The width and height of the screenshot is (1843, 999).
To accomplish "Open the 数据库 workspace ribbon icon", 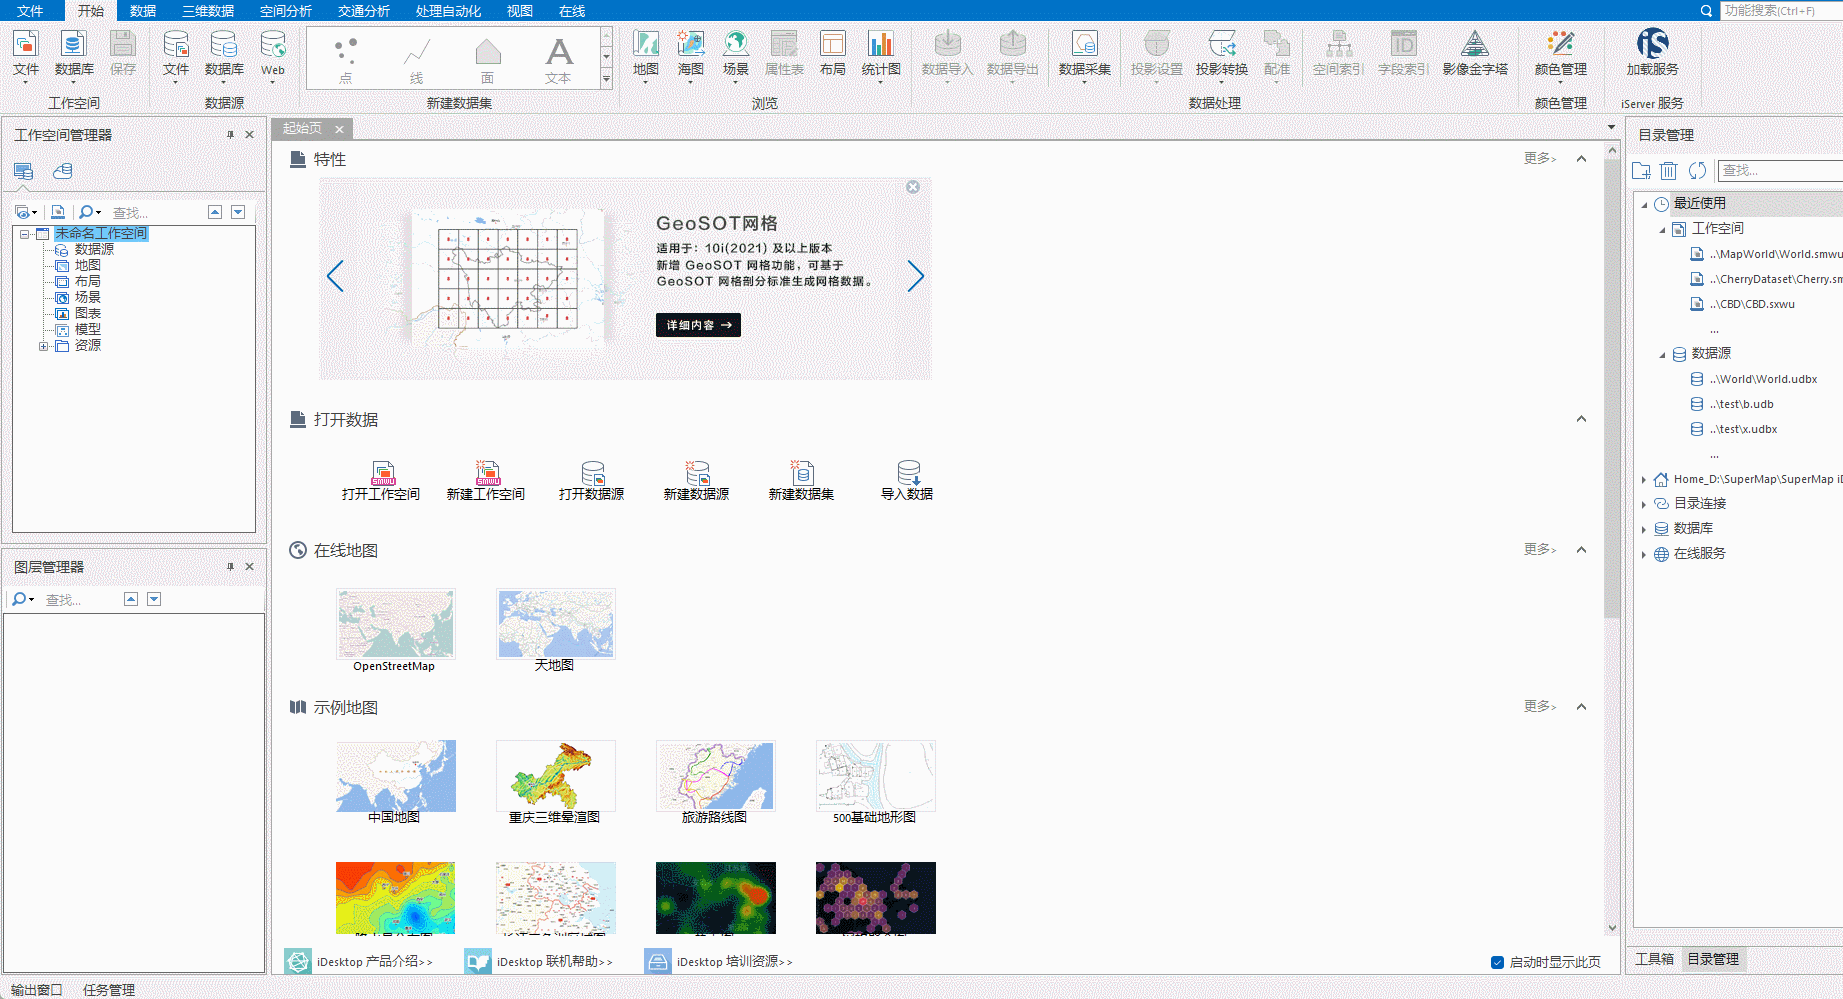I will [74, 45].
